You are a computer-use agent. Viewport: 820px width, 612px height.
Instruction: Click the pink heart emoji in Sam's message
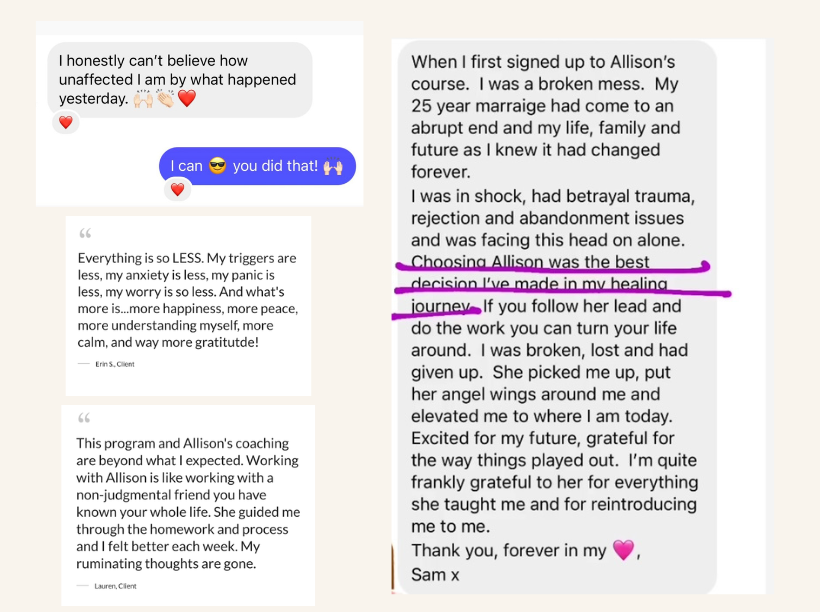pos(623,550)
